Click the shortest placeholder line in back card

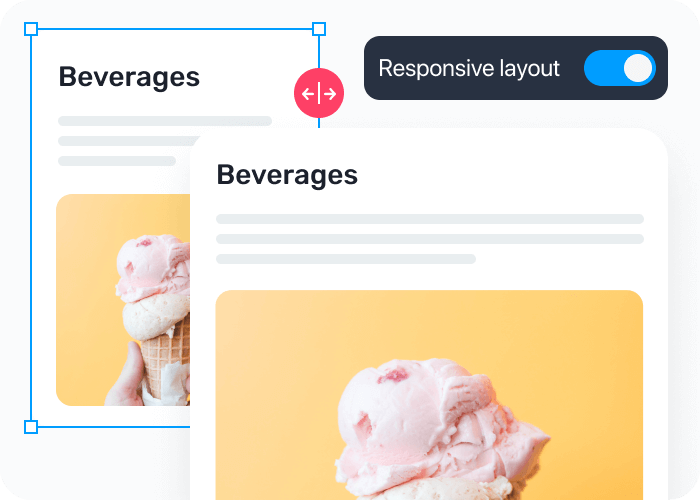117,161
